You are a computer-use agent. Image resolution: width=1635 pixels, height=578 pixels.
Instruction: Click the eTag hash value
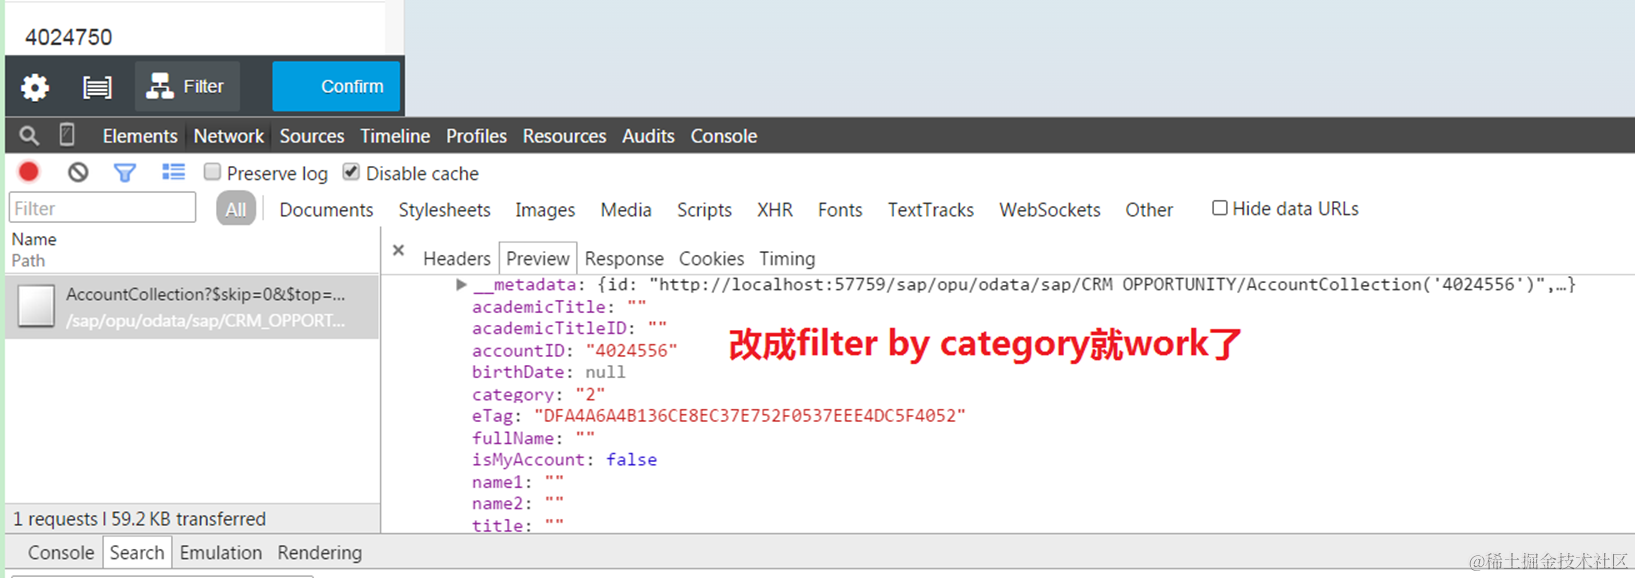(x=750, y=415)
